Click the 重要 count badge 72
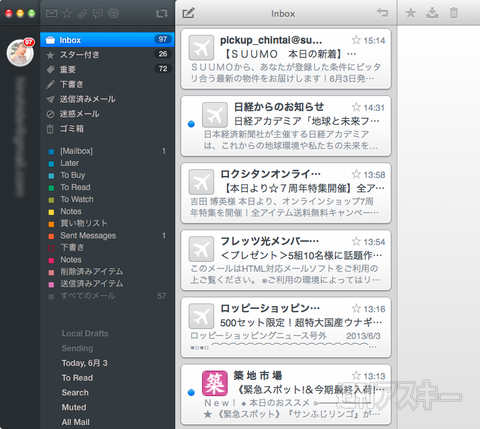This screenshot has height=429, width=480. [x=163, y=69]
